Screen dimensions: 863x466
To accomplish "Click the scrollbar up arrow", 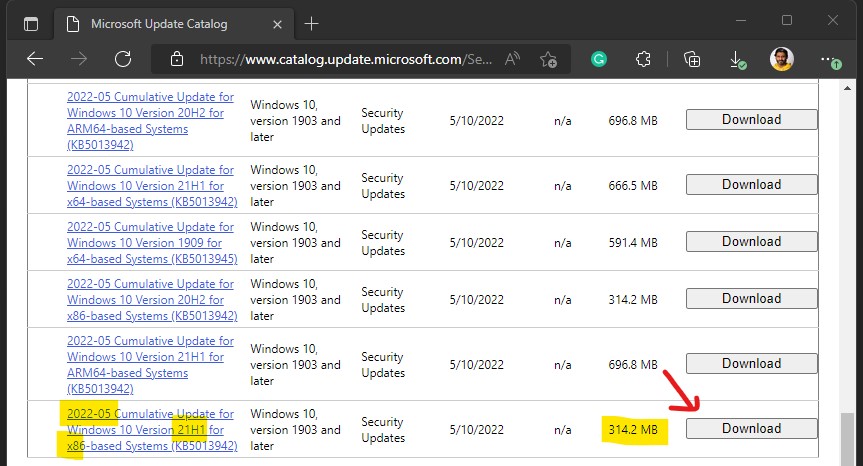I will click(847, 88).
